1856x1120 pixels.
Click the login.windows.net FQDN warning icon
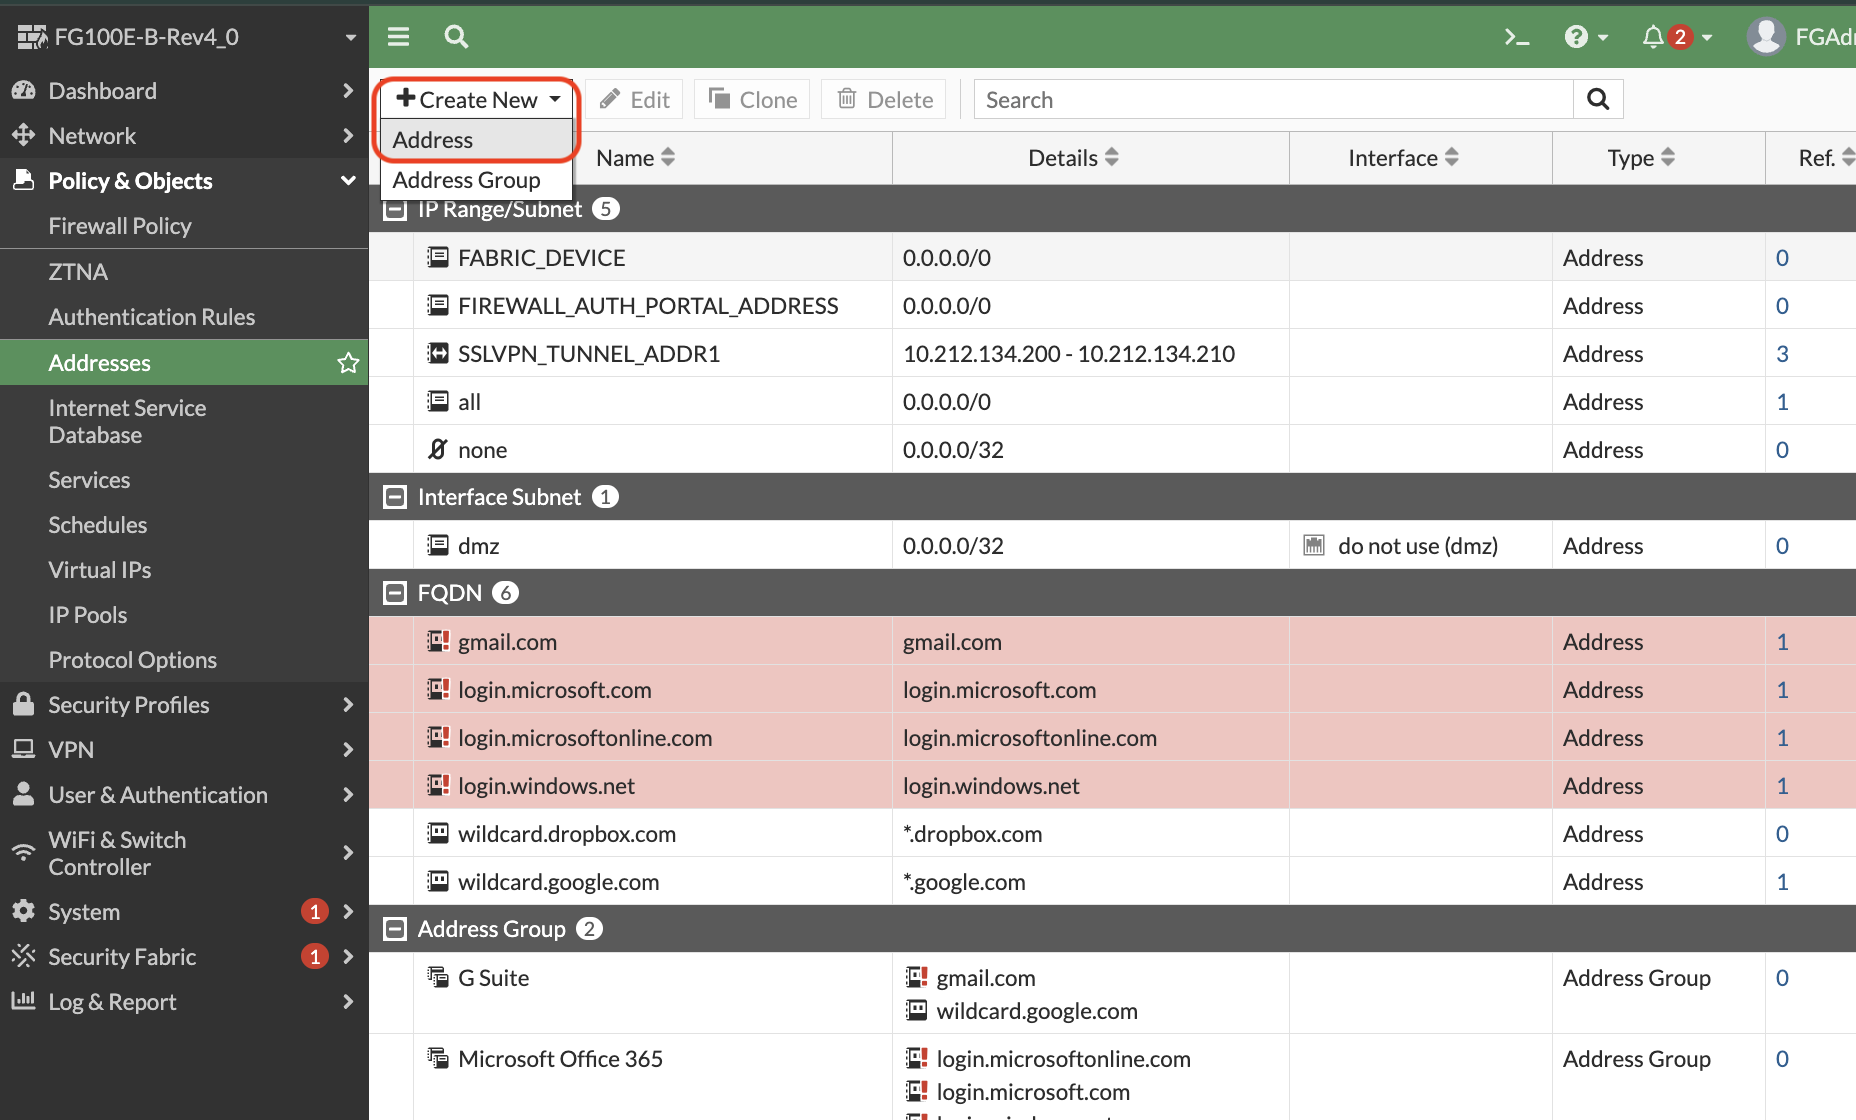[438, 785]
